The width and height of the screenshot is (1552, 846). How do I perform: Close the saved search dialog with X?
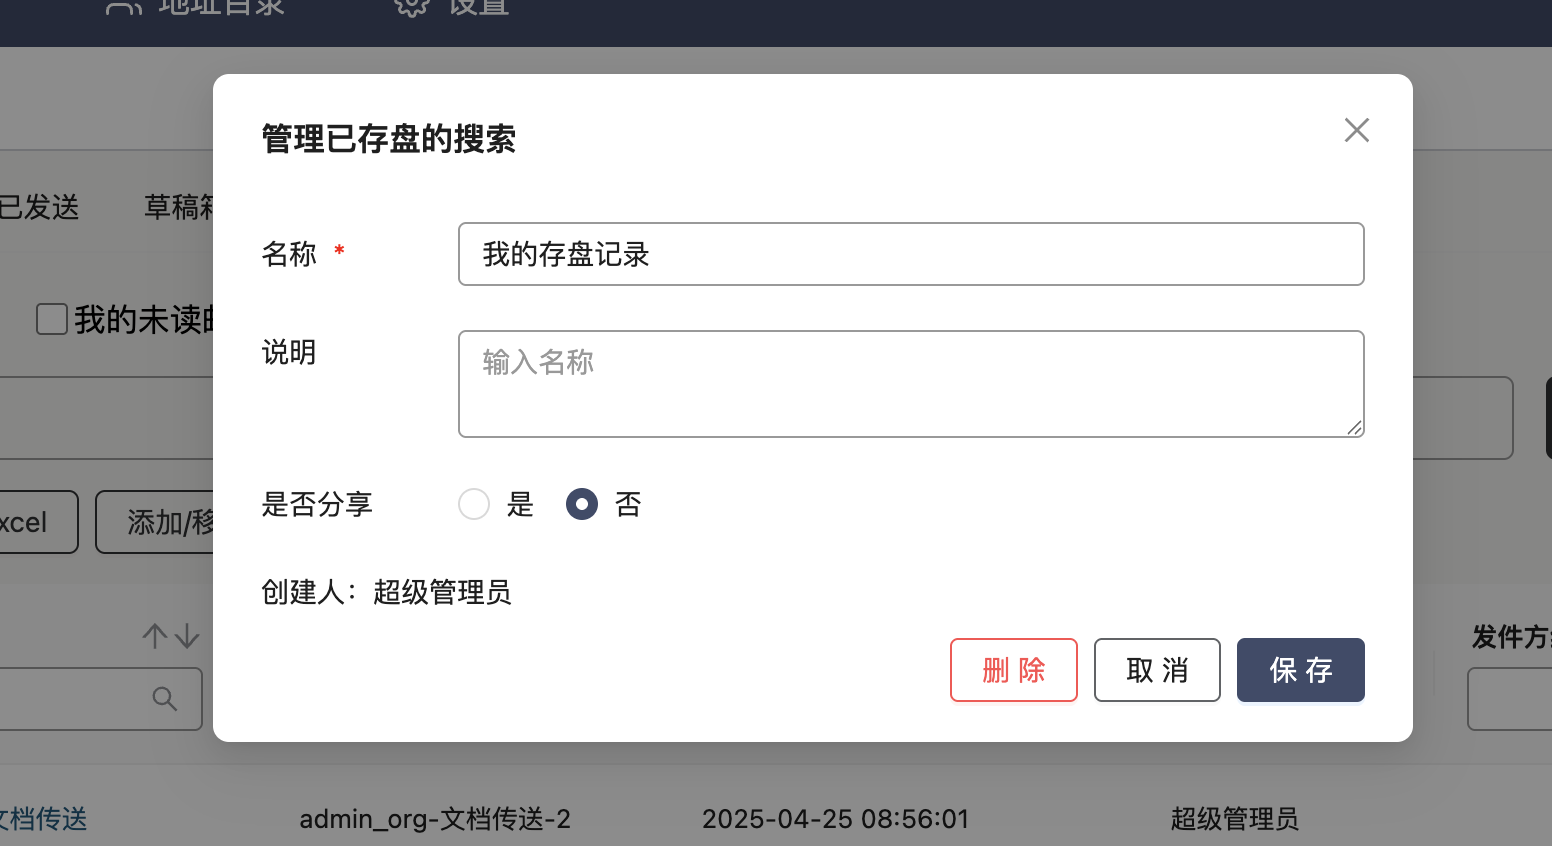[x=1356, y=130]
